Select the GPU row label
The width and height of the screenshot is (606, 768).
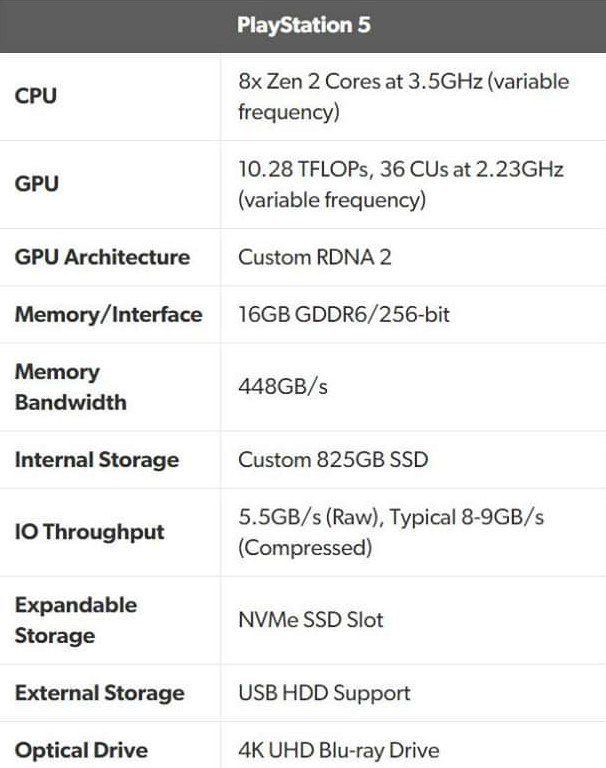click(36, 184)
